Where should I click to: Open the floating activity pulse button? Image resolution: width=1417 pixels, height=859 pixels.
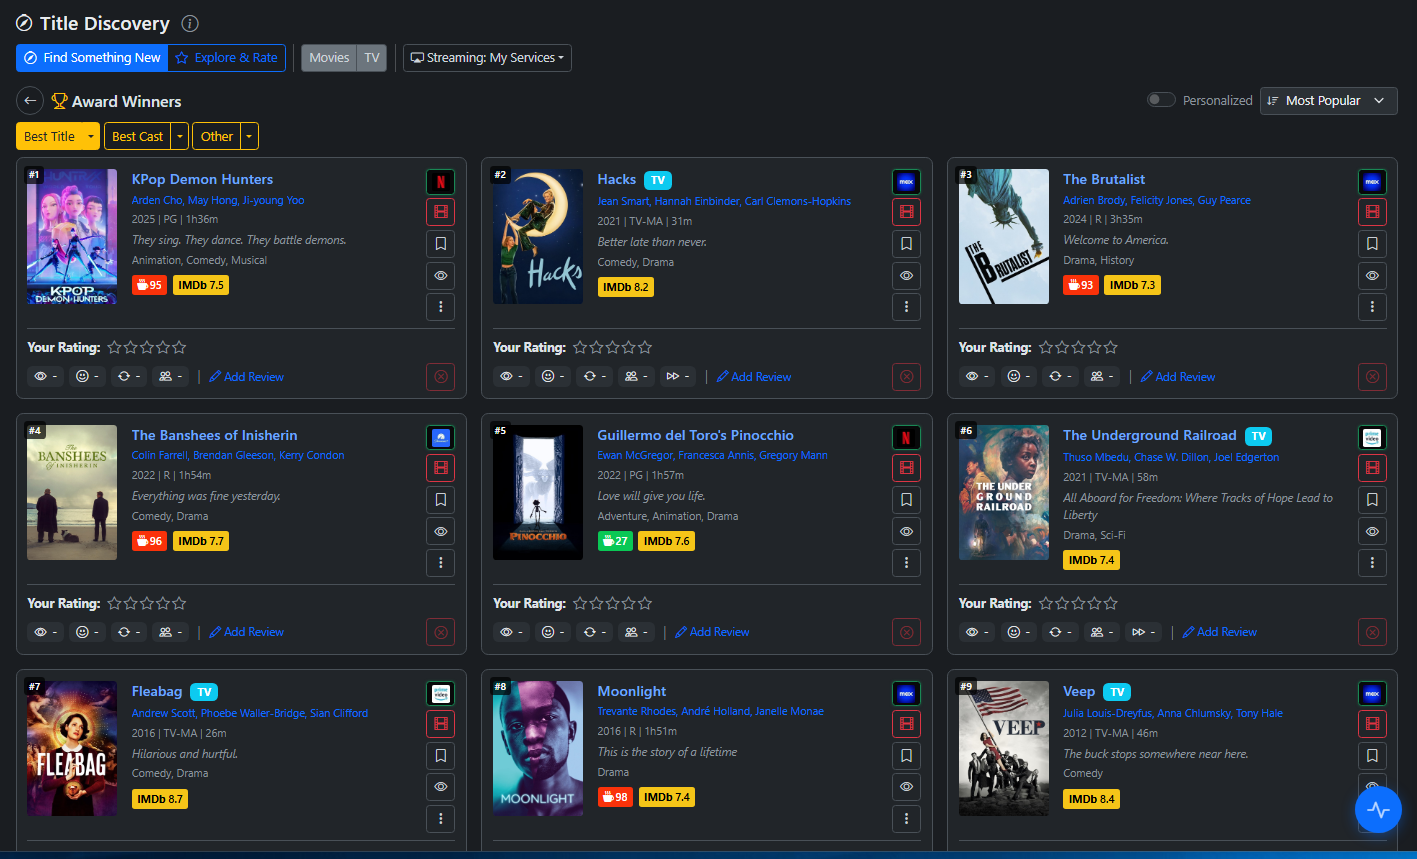[x=1378, y=809]
